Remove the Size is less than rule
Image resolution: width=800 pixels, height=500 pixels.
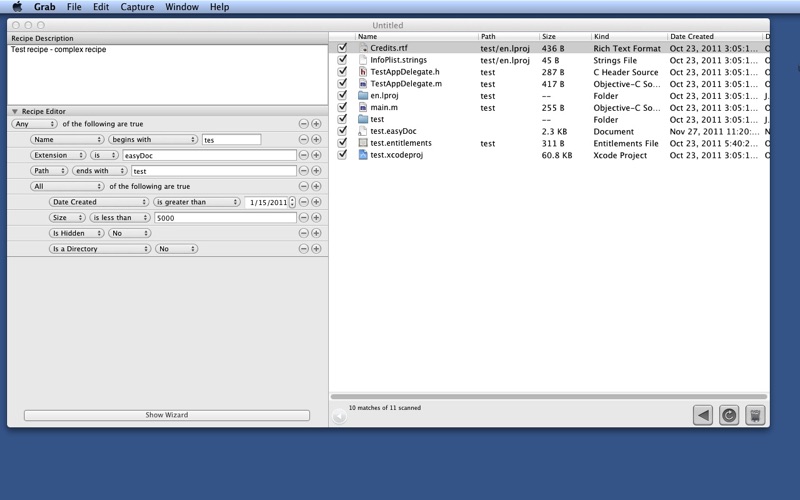(304, 218)
